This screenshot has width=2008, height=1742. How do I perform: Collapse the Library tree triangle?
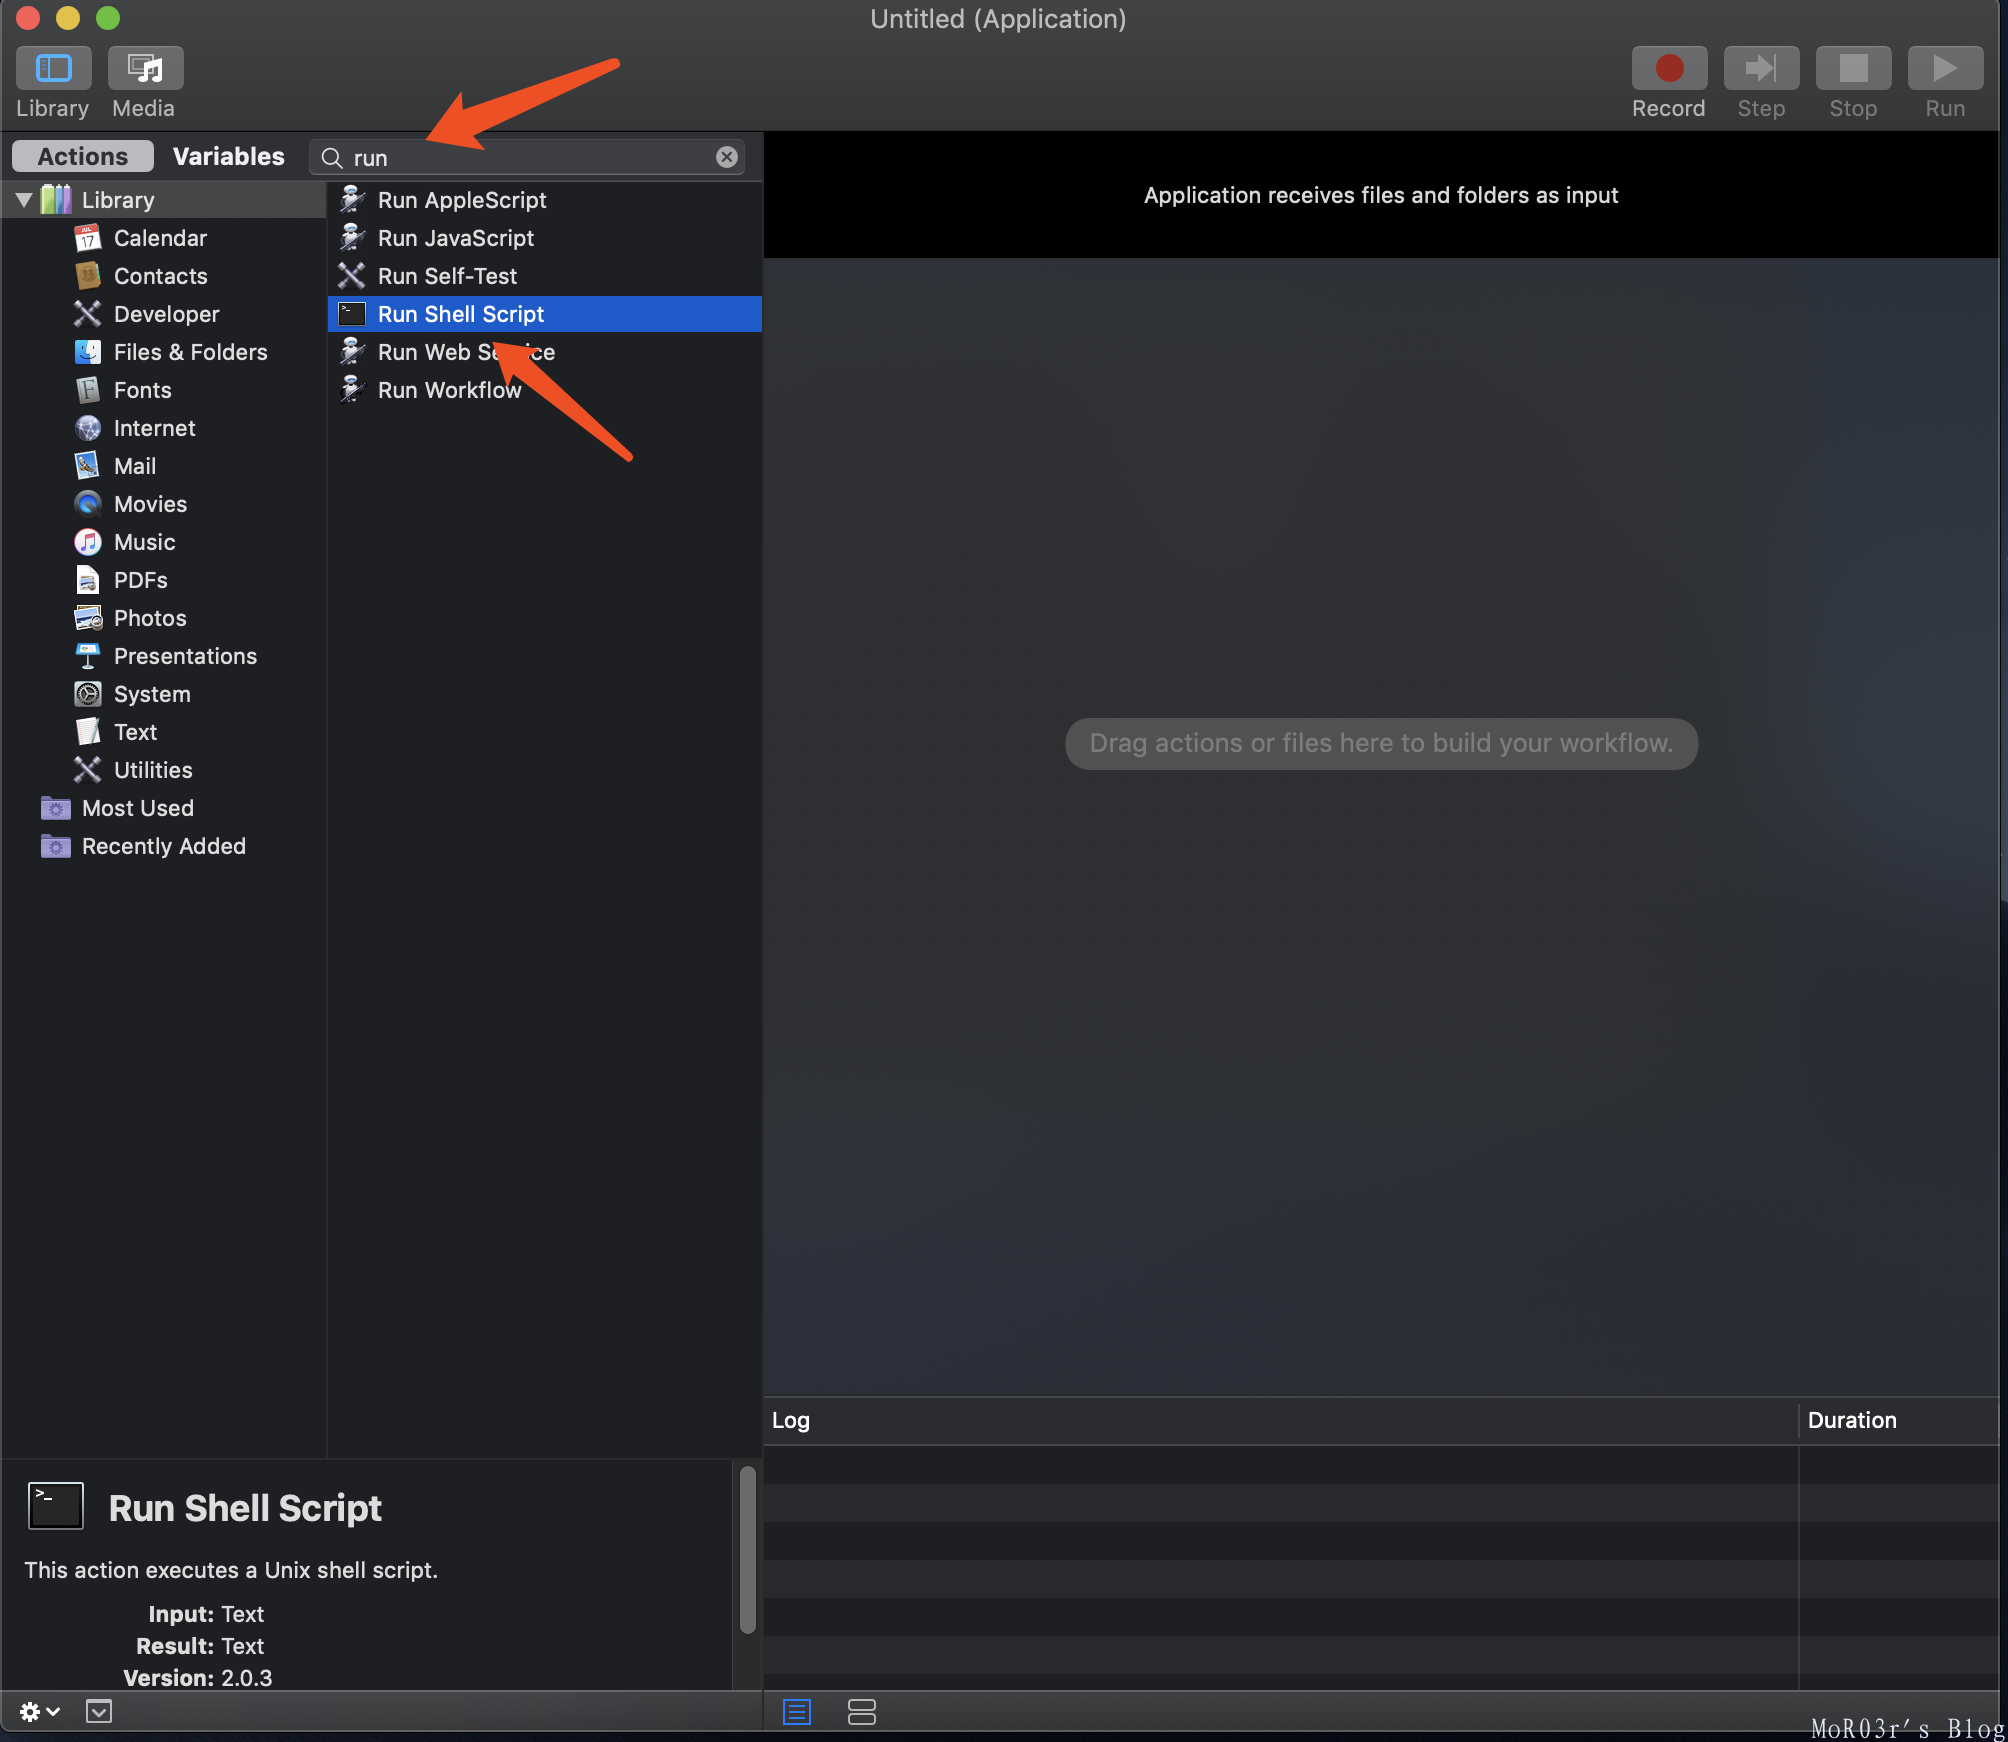[24, 200]
